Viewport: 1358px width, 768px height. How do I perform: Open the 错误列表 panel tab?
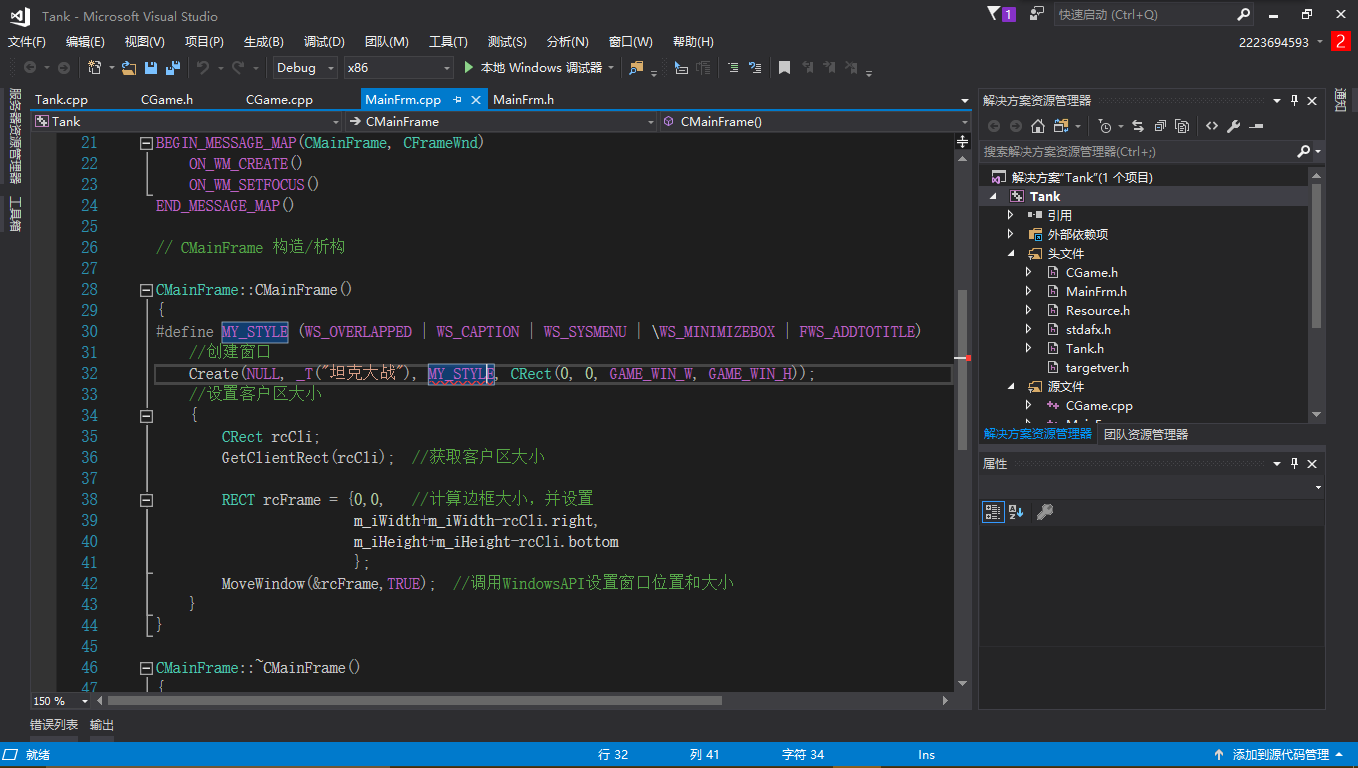click(54, 725)
